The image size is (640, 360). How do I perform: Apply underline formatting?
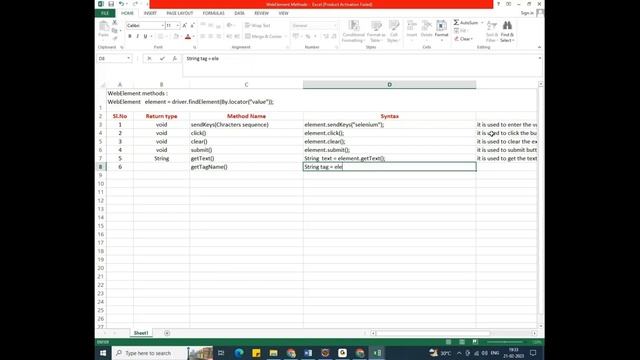[145, 36]
